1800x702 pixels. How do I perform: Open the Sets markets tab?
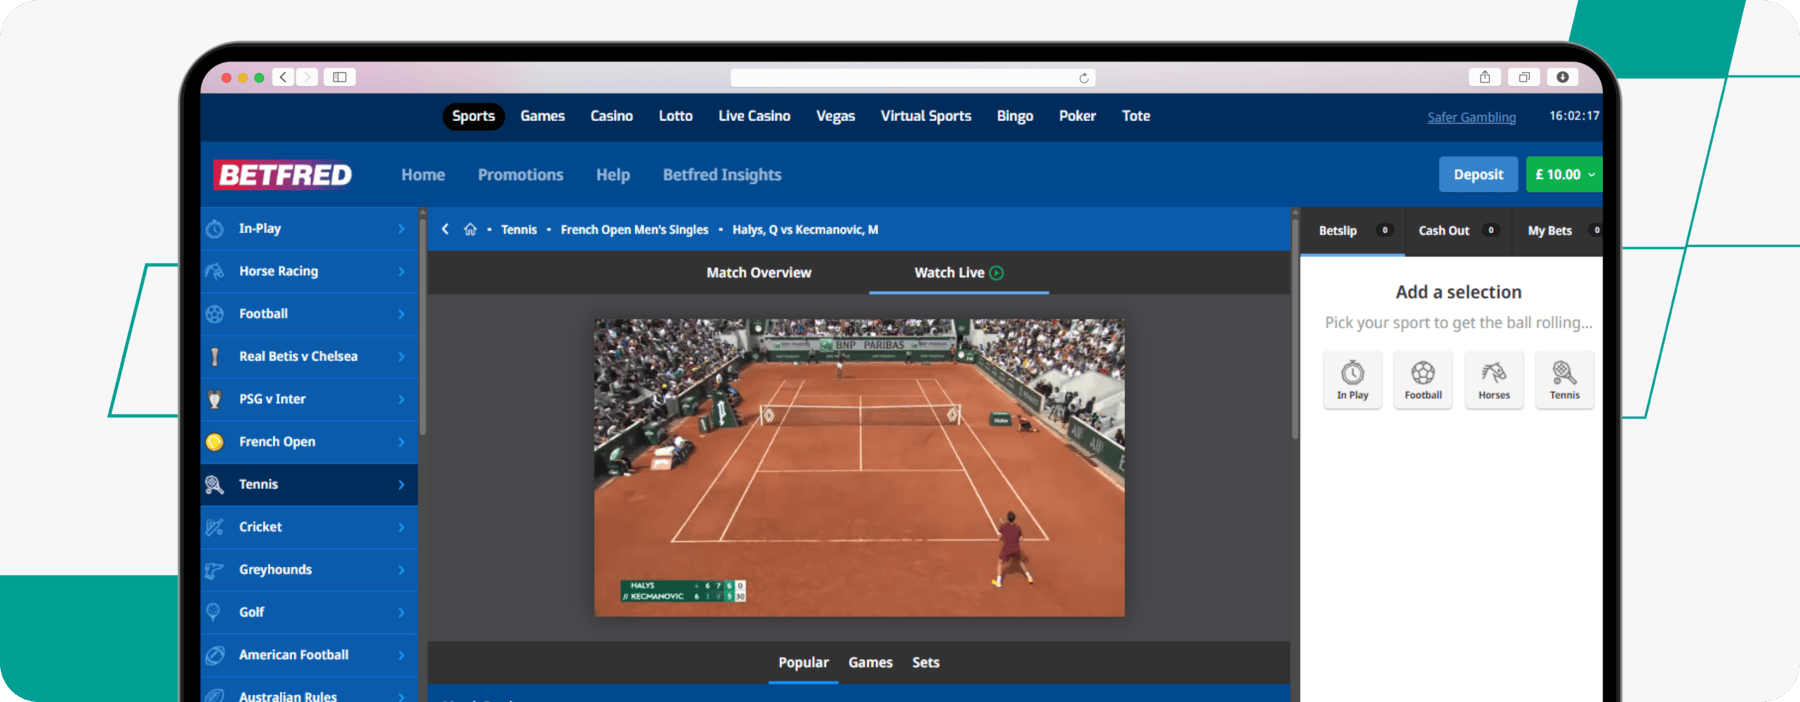[926, 662]
